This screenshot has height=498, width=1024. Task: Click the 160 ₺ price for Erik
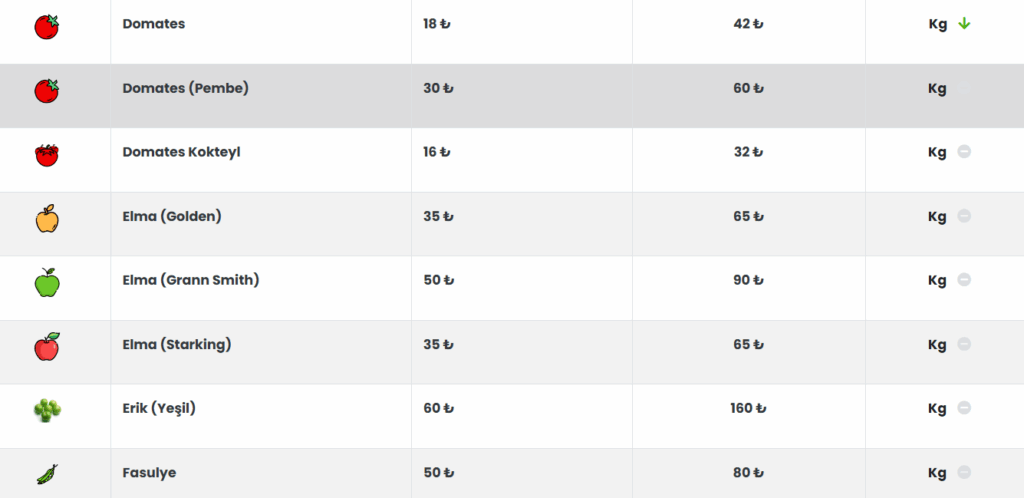click(x=748, y=409)
